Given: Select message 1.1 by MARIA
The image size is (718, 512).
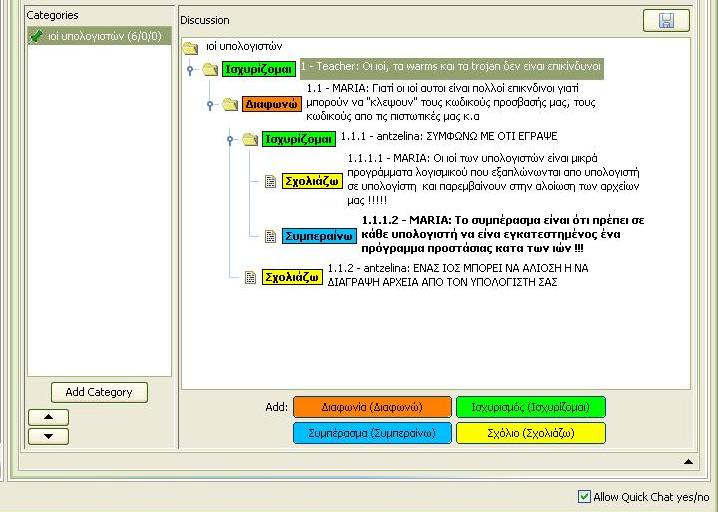Looking at the screenshot, I should pyautogui.click(x=451, y=102).
